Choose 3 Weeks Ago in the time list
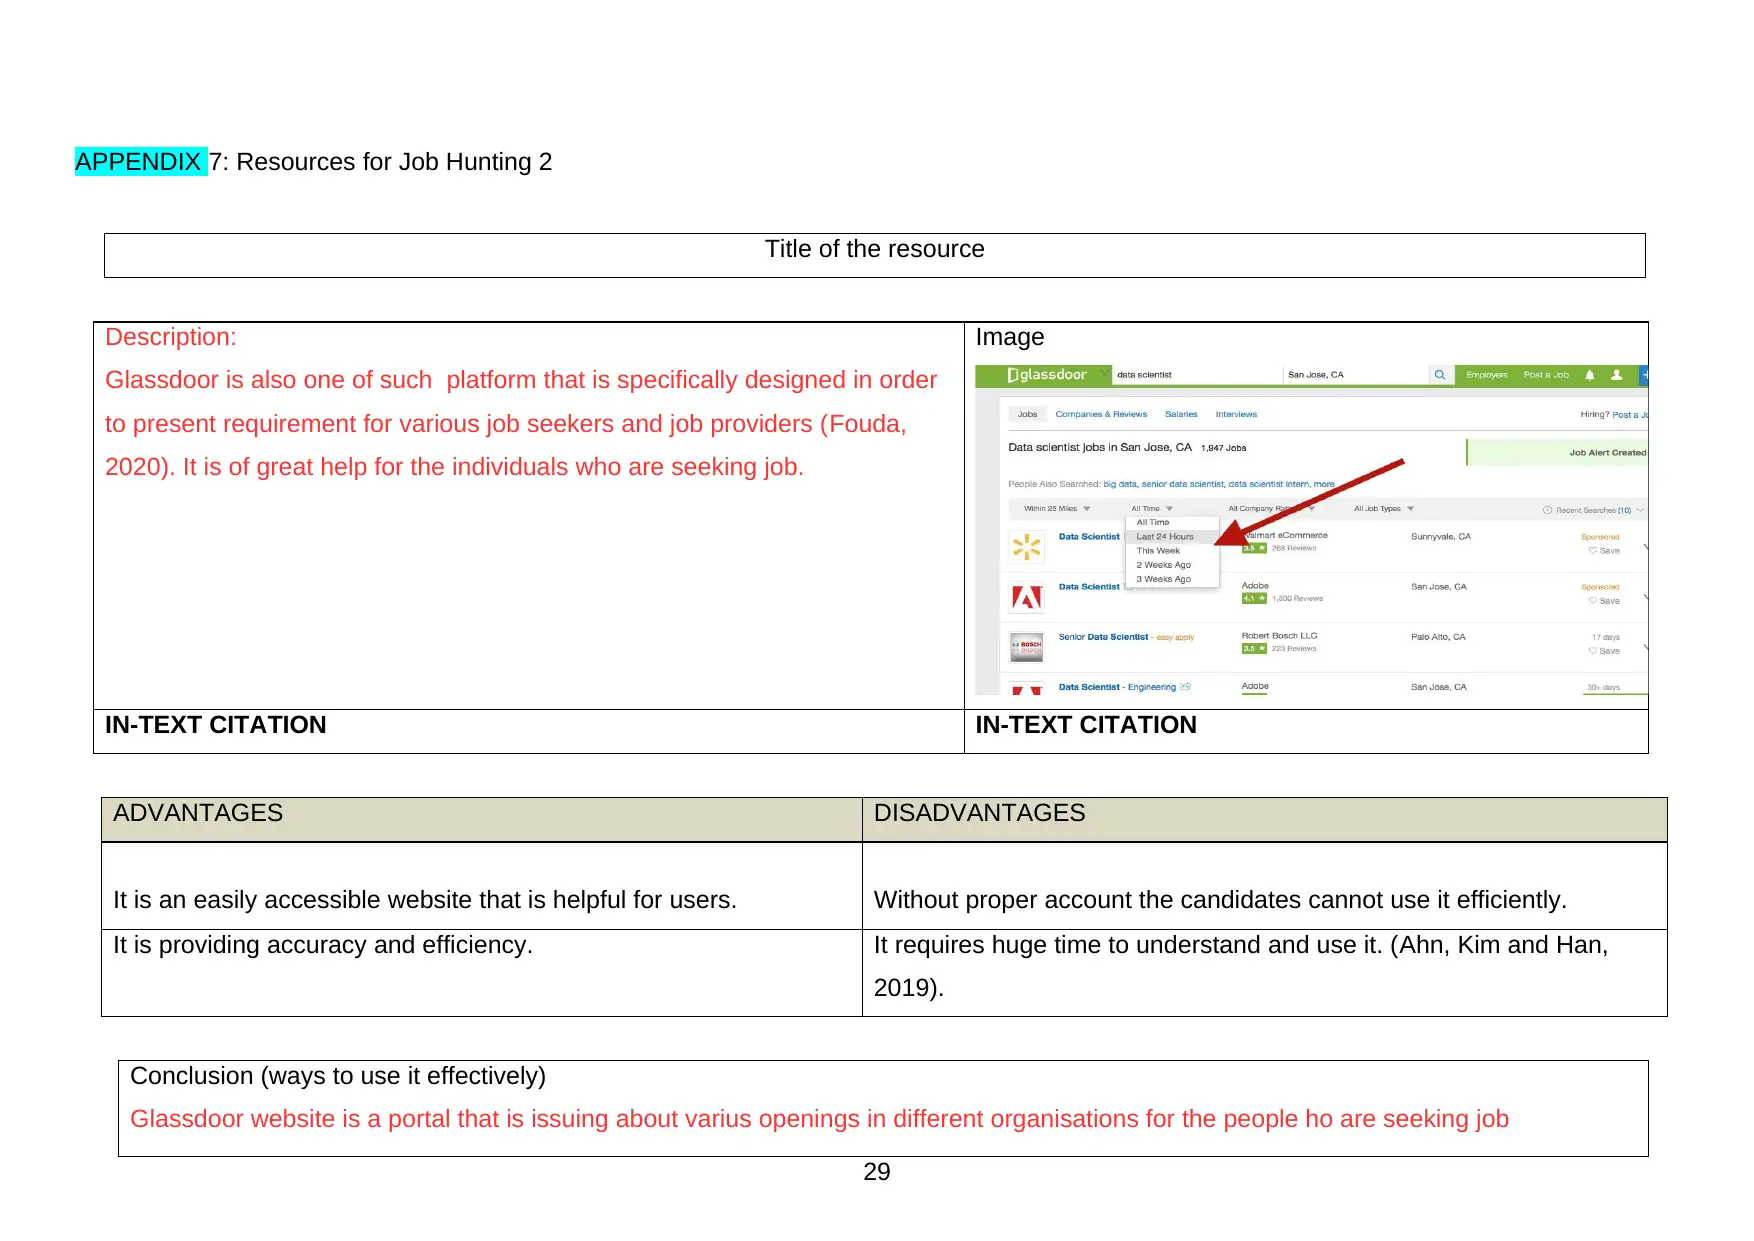This screenshot has width=1754, height=1241. [1172, 579]
